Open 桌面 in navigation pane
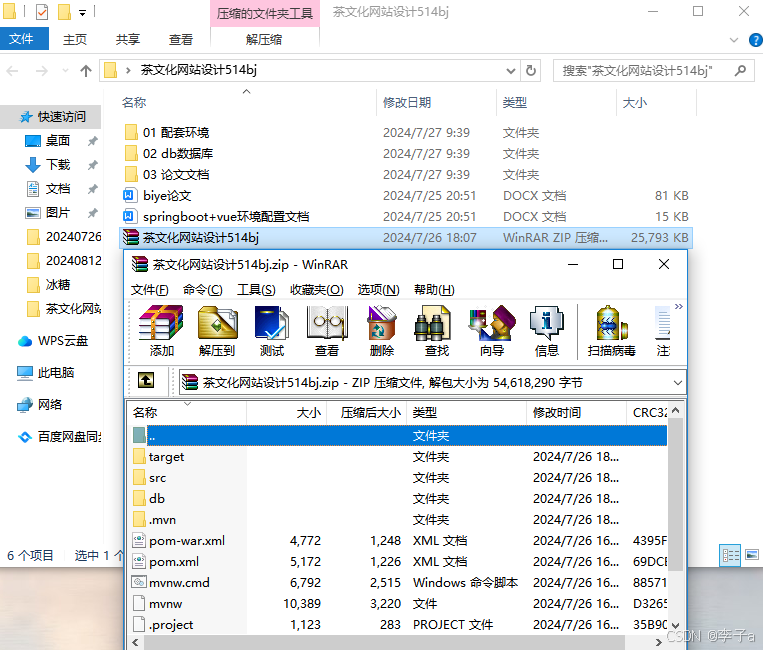Screen dimensions: 763x650 [x=57, y=141]
